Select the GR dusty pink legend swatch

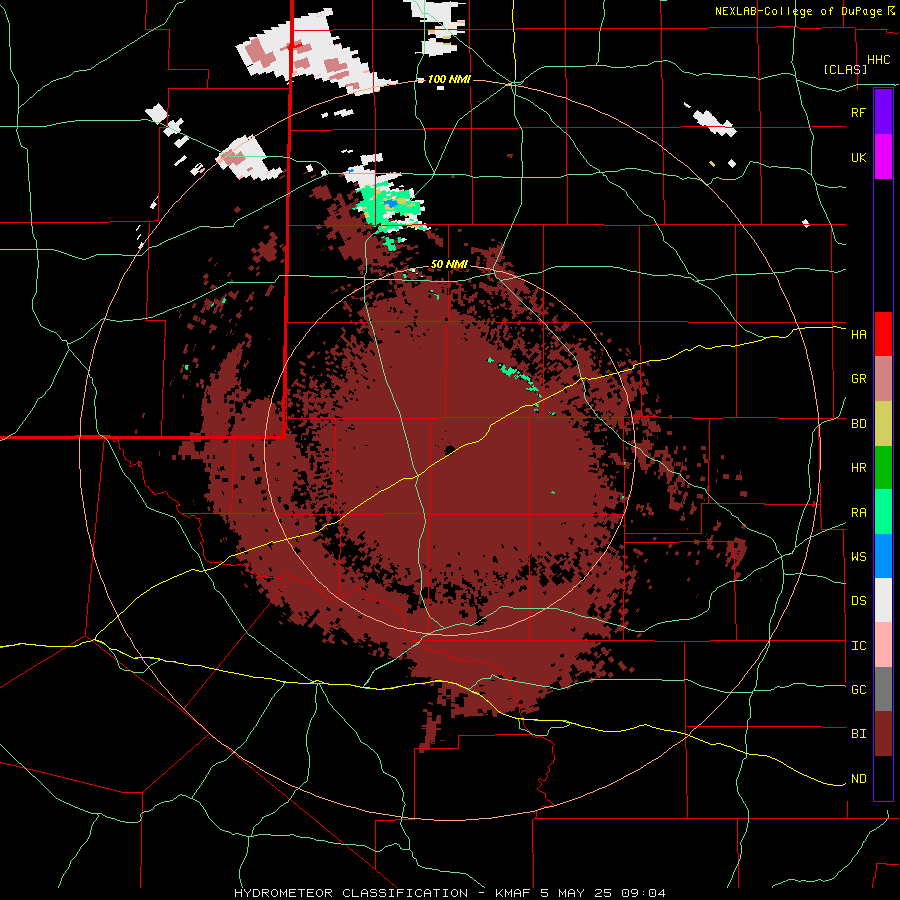pyautogui.click(x=883, y=379)
